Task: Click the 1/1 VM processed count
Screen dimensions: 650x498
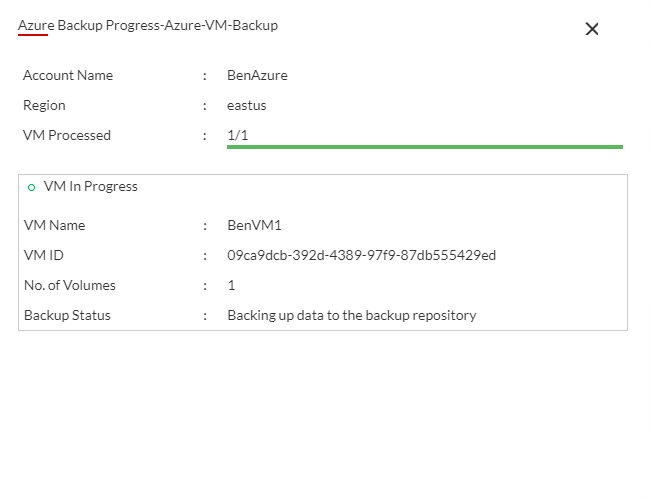Action: coord(237,135)
